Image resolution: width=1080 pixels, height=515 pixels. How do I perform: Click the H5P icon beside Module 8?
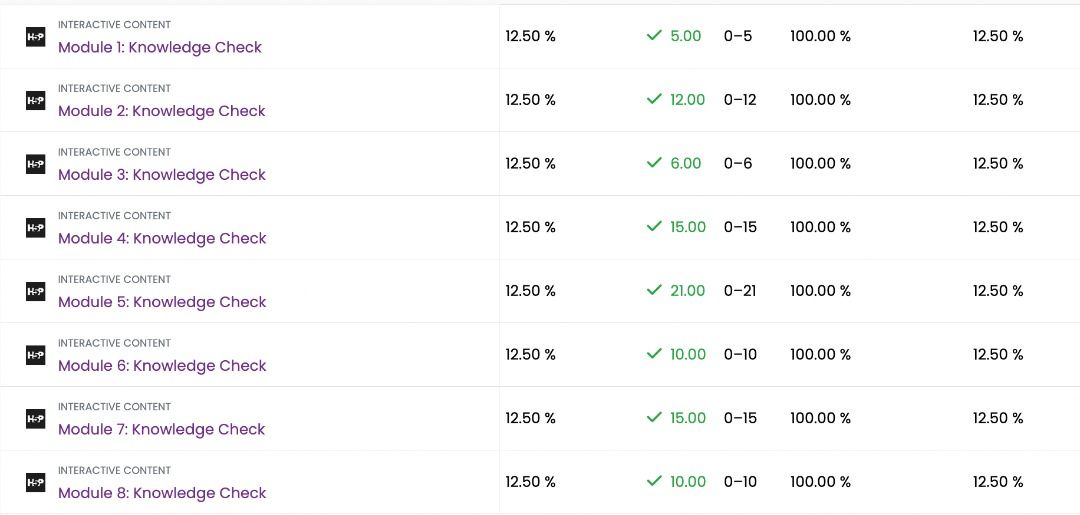coord(35,482)
